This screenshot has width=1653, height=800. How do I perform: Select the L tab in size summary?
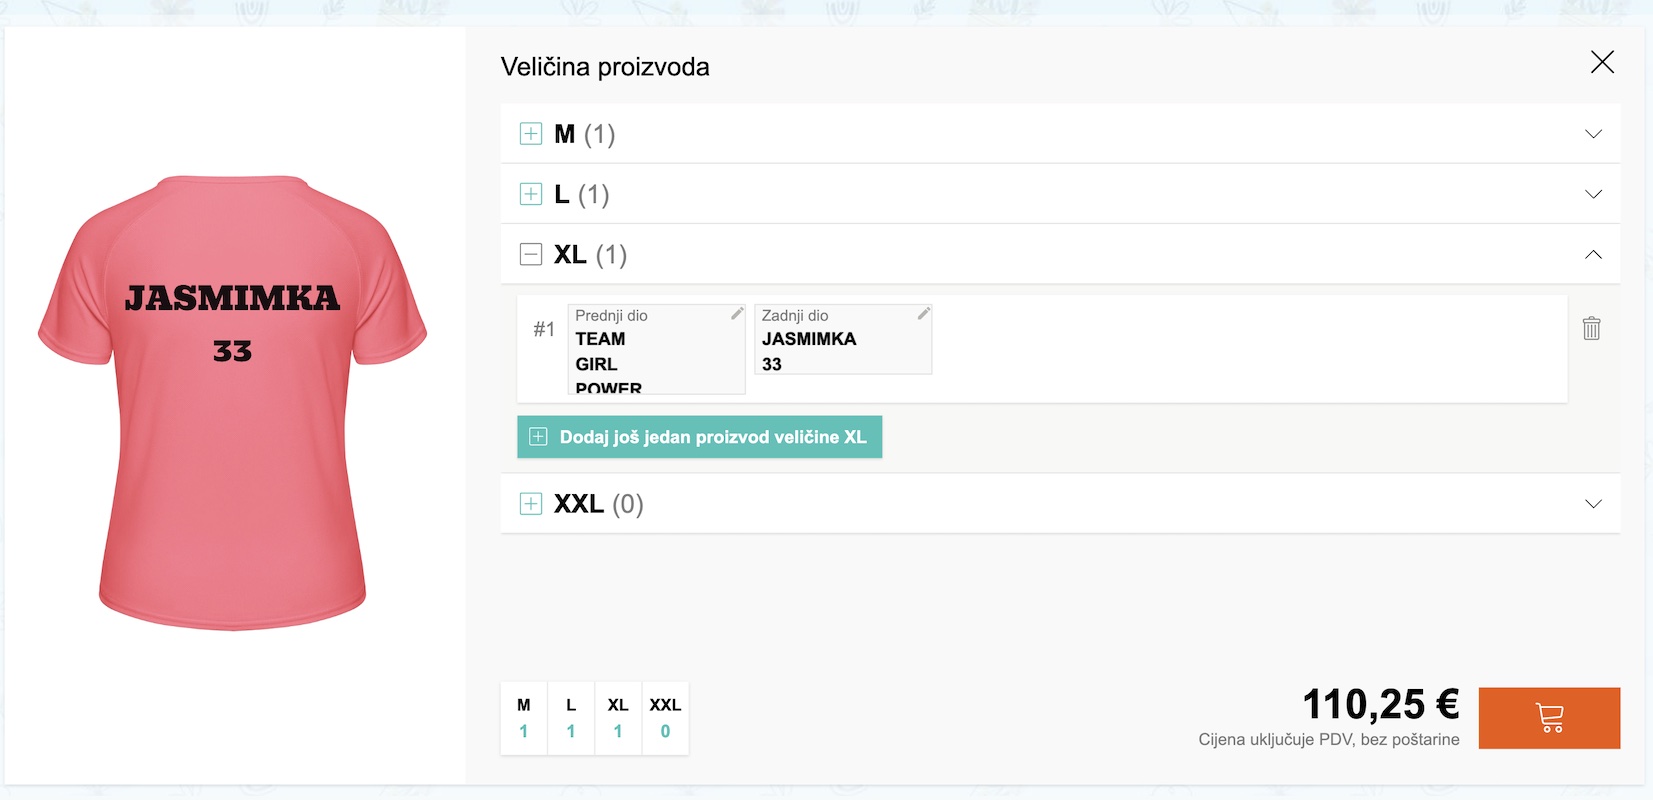tap(571, 718)
